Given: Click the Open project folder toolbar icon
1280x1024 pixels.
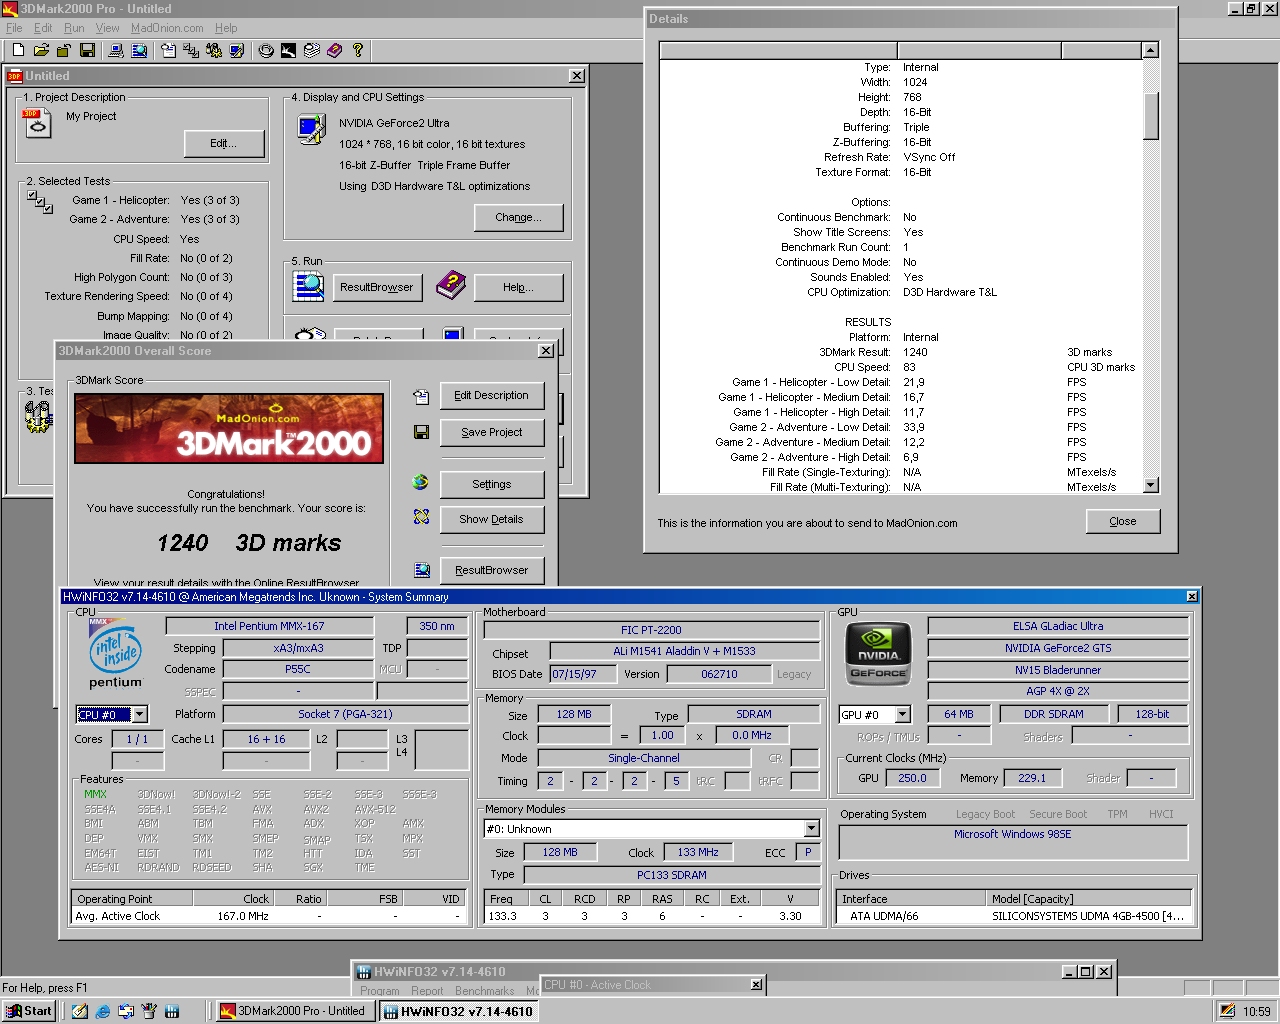Looking at the screenshot, I should [x=41, y=50].
